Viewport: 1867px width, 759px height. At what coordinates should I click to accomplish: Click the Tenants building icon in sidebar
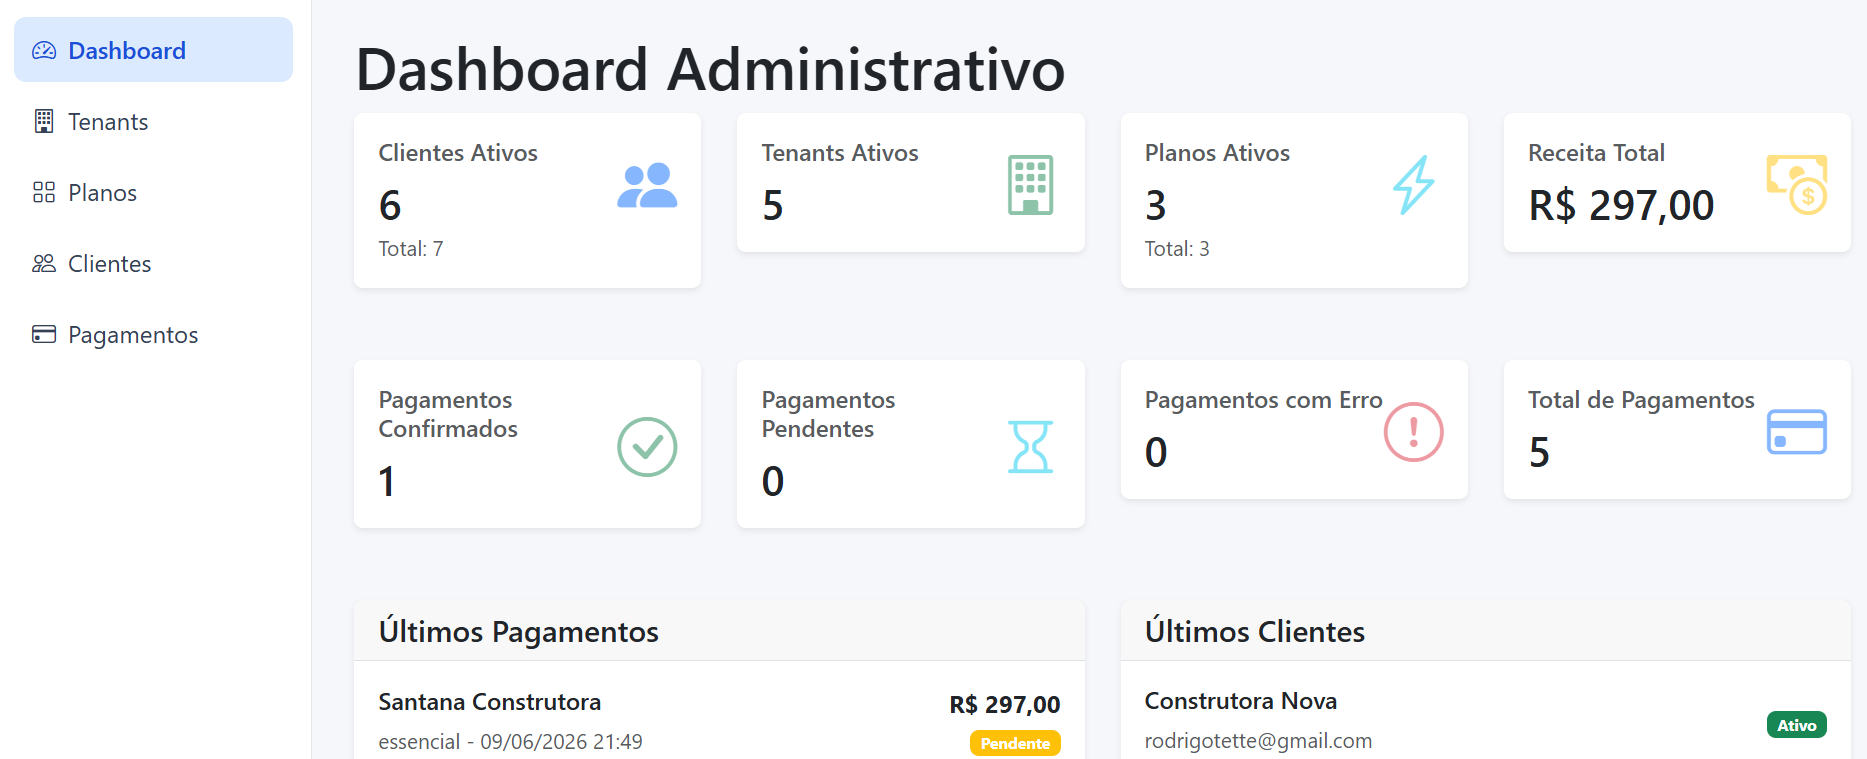click(x=44, y=121)
